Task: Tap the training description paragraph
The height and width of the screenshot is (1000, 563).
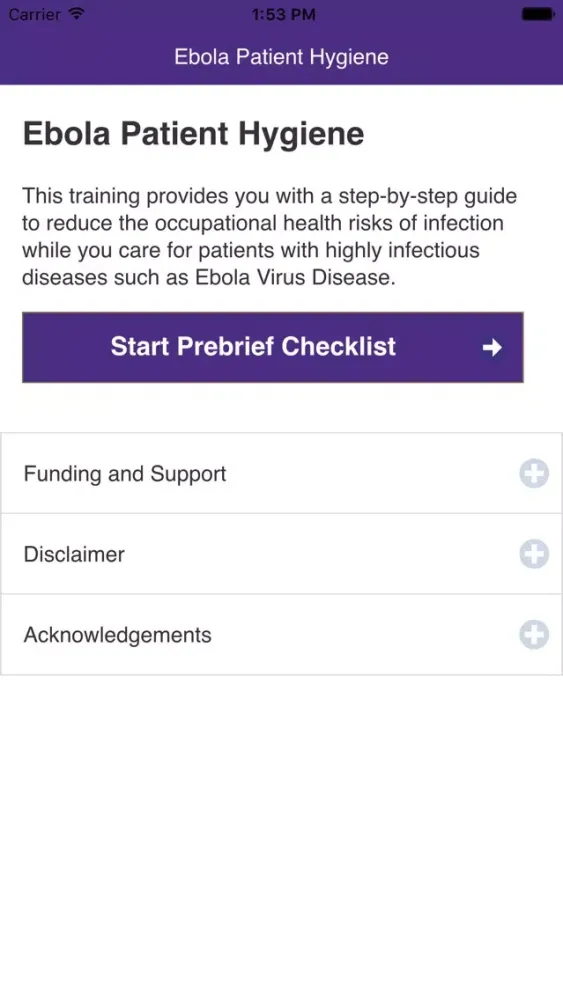Action: click(x=270, y=237)
